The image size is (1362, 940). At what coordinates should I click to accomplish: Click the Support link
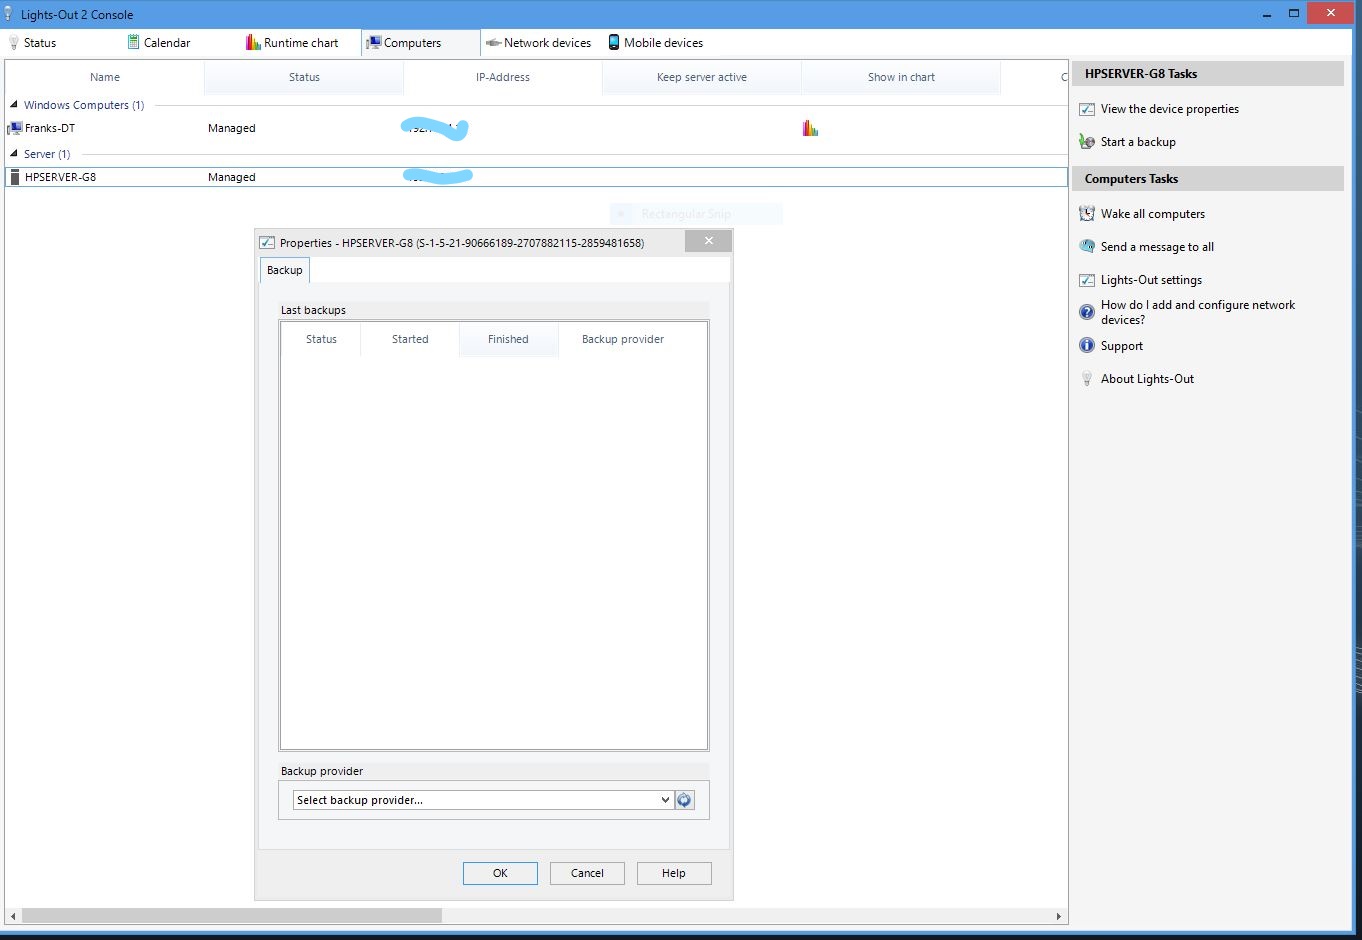pyautogui.click(x=1122, y=346)
